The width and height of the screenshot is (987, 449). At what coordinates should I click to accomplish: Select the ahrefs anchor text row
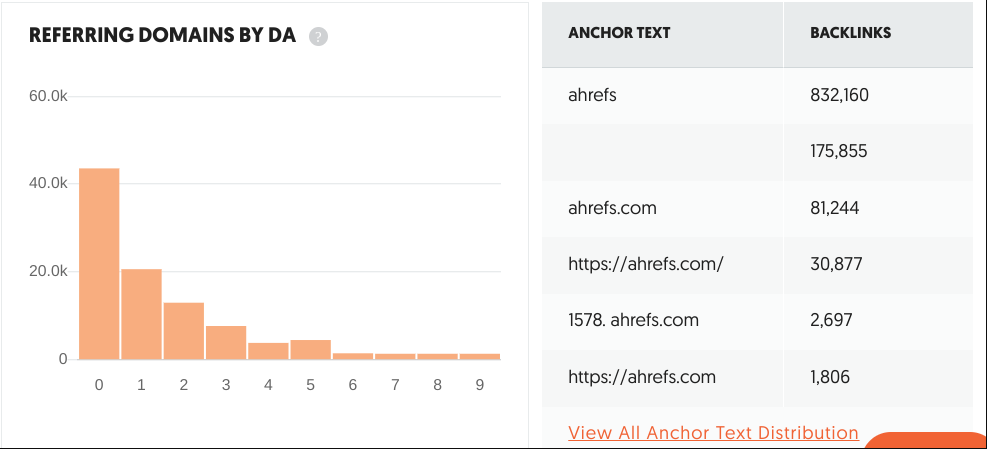click(758, 96)
